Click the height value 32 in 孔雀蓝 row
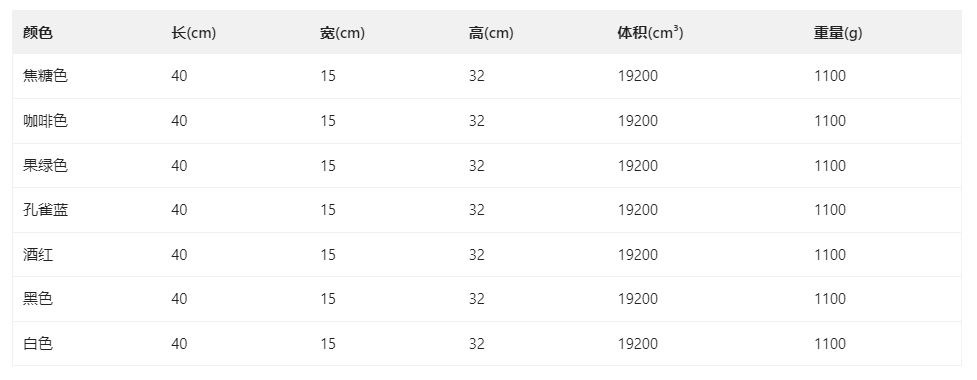 [x=477, y=210]
